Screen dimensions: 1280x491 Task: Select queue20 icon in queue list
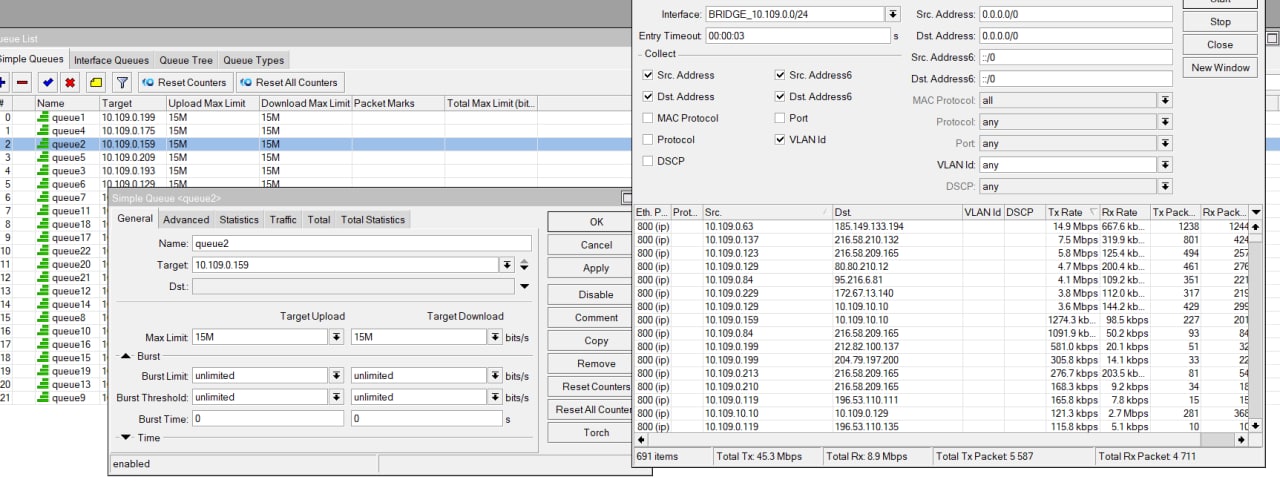click(43, 265)
